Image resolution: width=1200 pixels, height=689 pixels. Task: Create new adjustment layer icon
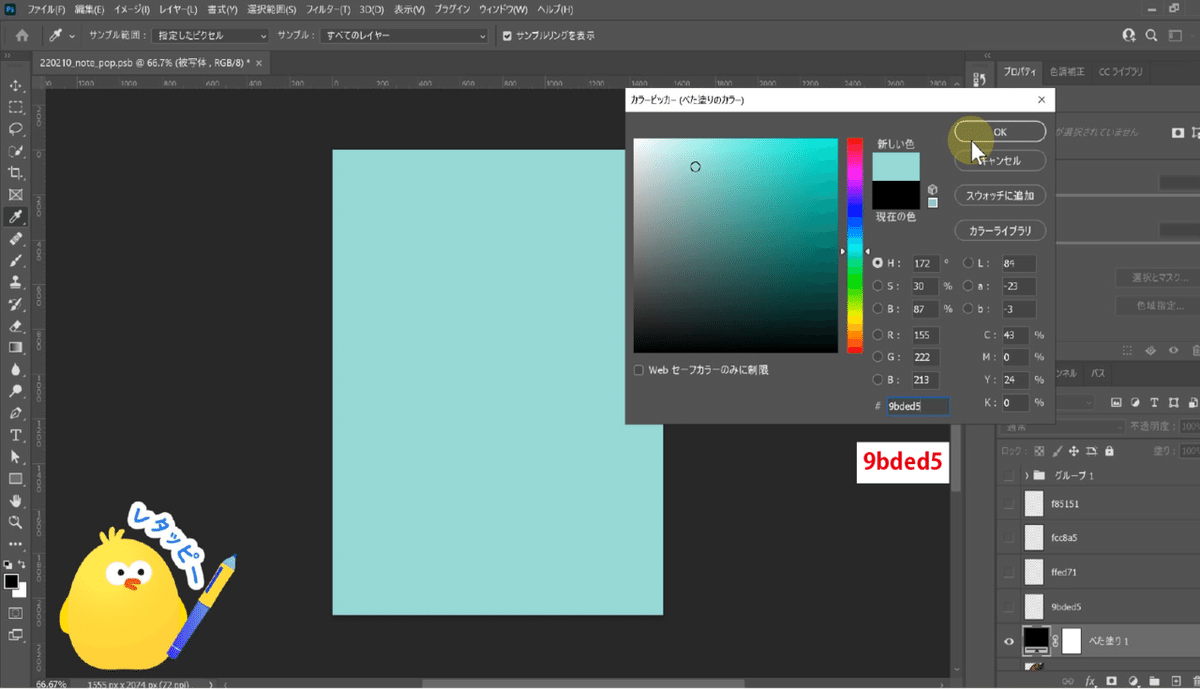click(1131, 681)
